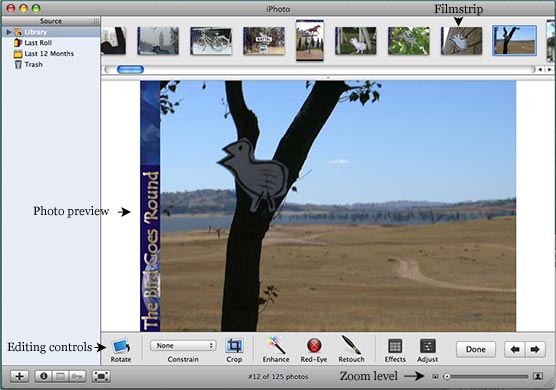Select the bird in leaves thumbnail
The height and width of the screenshot is (390, 556).
point(408,41)
